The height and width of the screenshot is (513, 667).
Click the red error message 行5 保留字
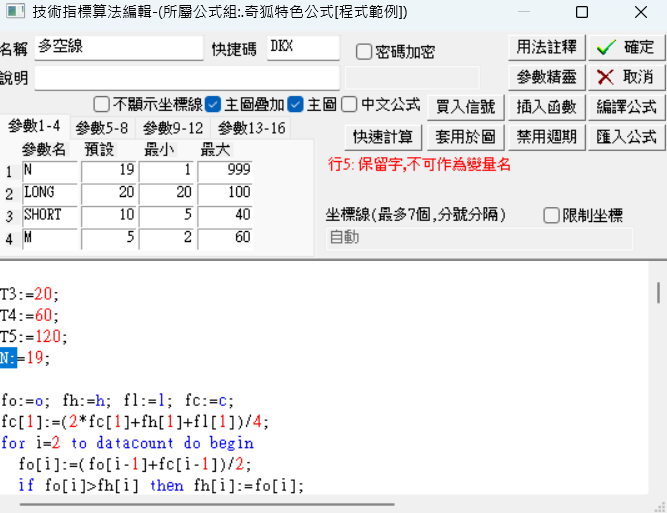[x=419, y=164]
